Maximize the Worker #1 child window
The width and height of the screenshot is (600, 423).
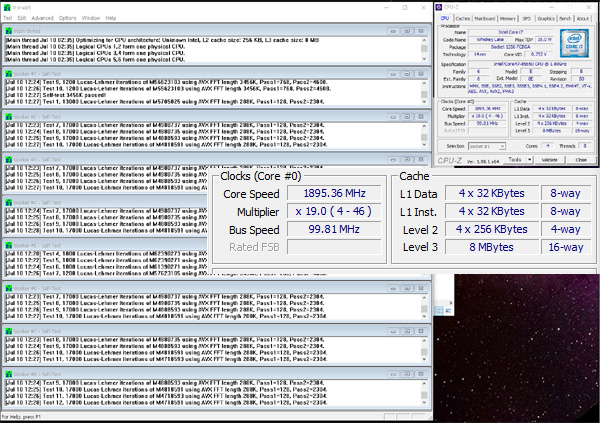click(x=407, y=74)
